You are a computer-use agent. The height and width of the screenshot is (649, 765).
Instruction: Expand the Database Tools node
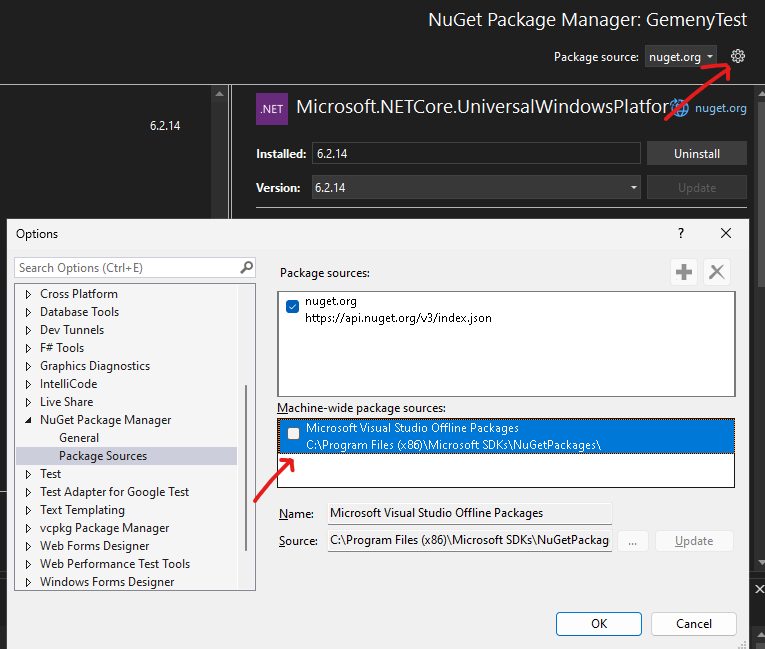click(x=28, y=312)
